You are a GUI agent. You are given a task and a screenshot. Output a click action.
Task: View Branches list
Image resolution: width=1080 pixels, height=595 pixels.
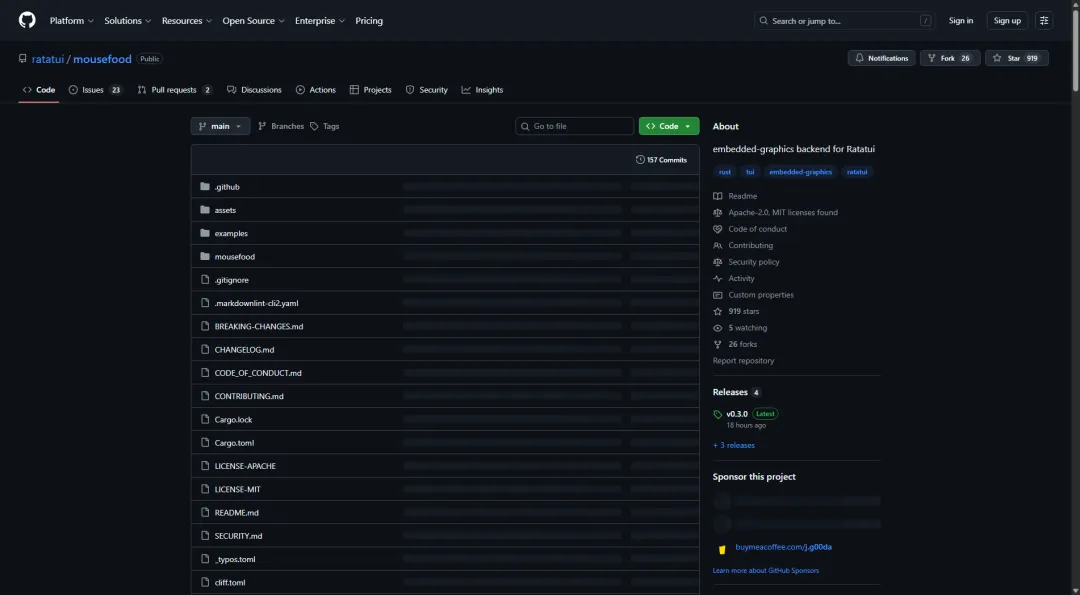(281, 126)
